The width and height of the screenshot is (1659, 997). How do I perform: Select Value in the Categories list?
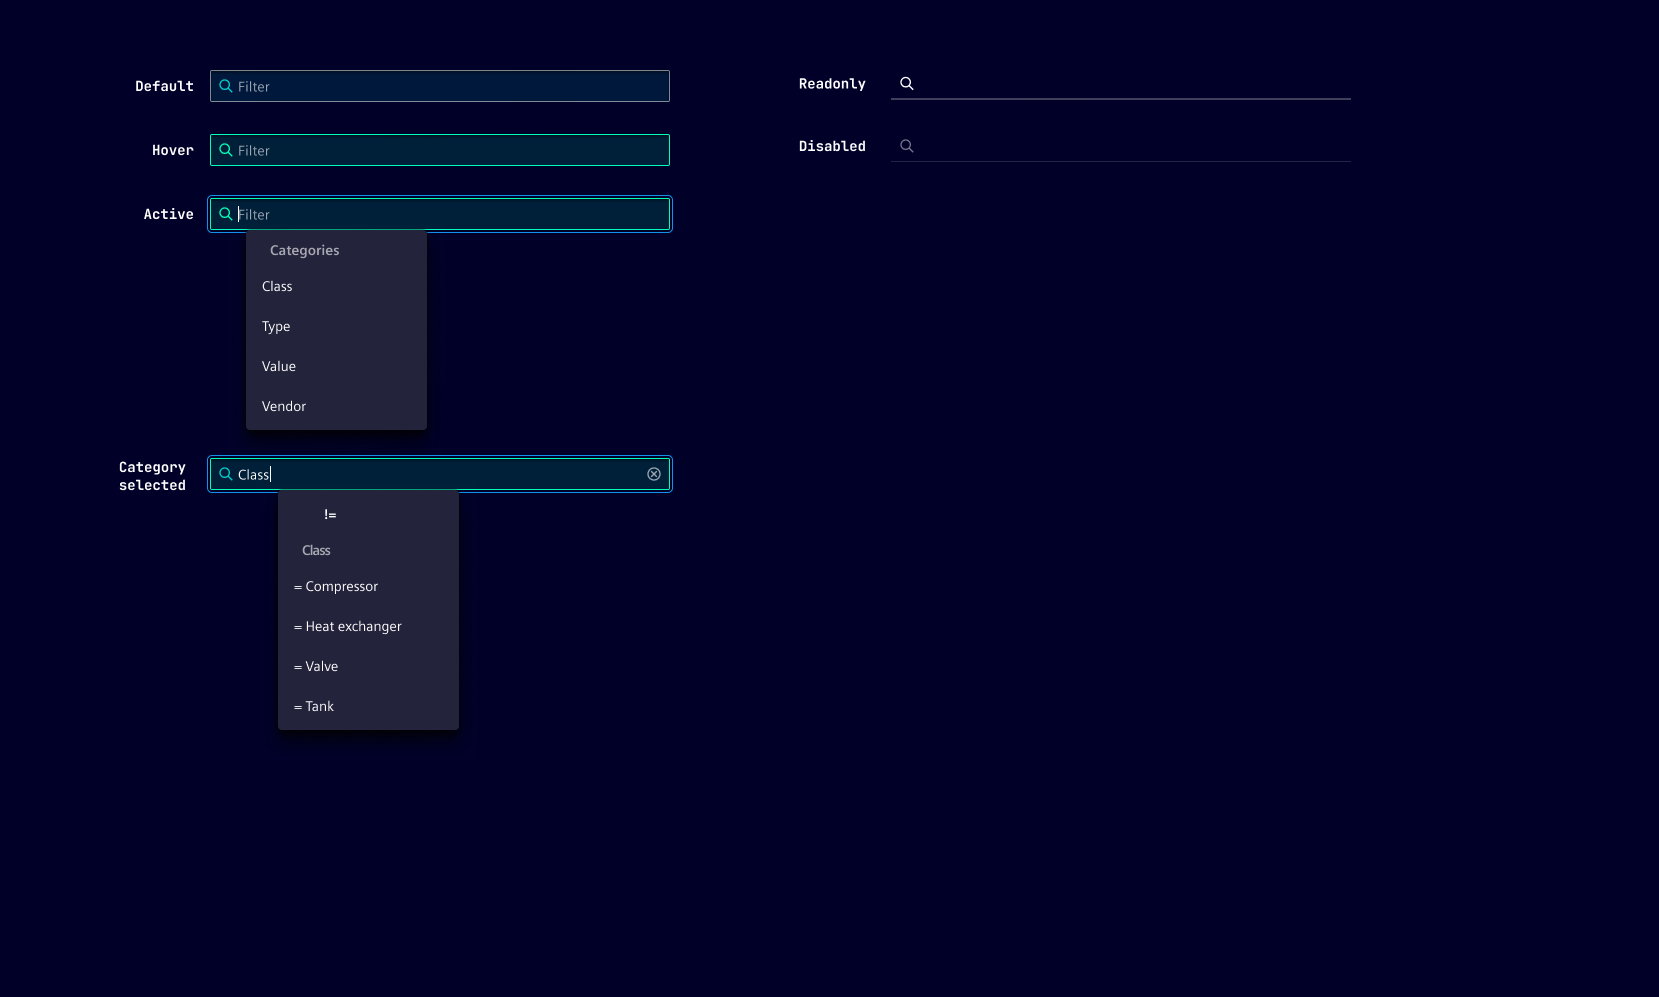coord(278,366)
